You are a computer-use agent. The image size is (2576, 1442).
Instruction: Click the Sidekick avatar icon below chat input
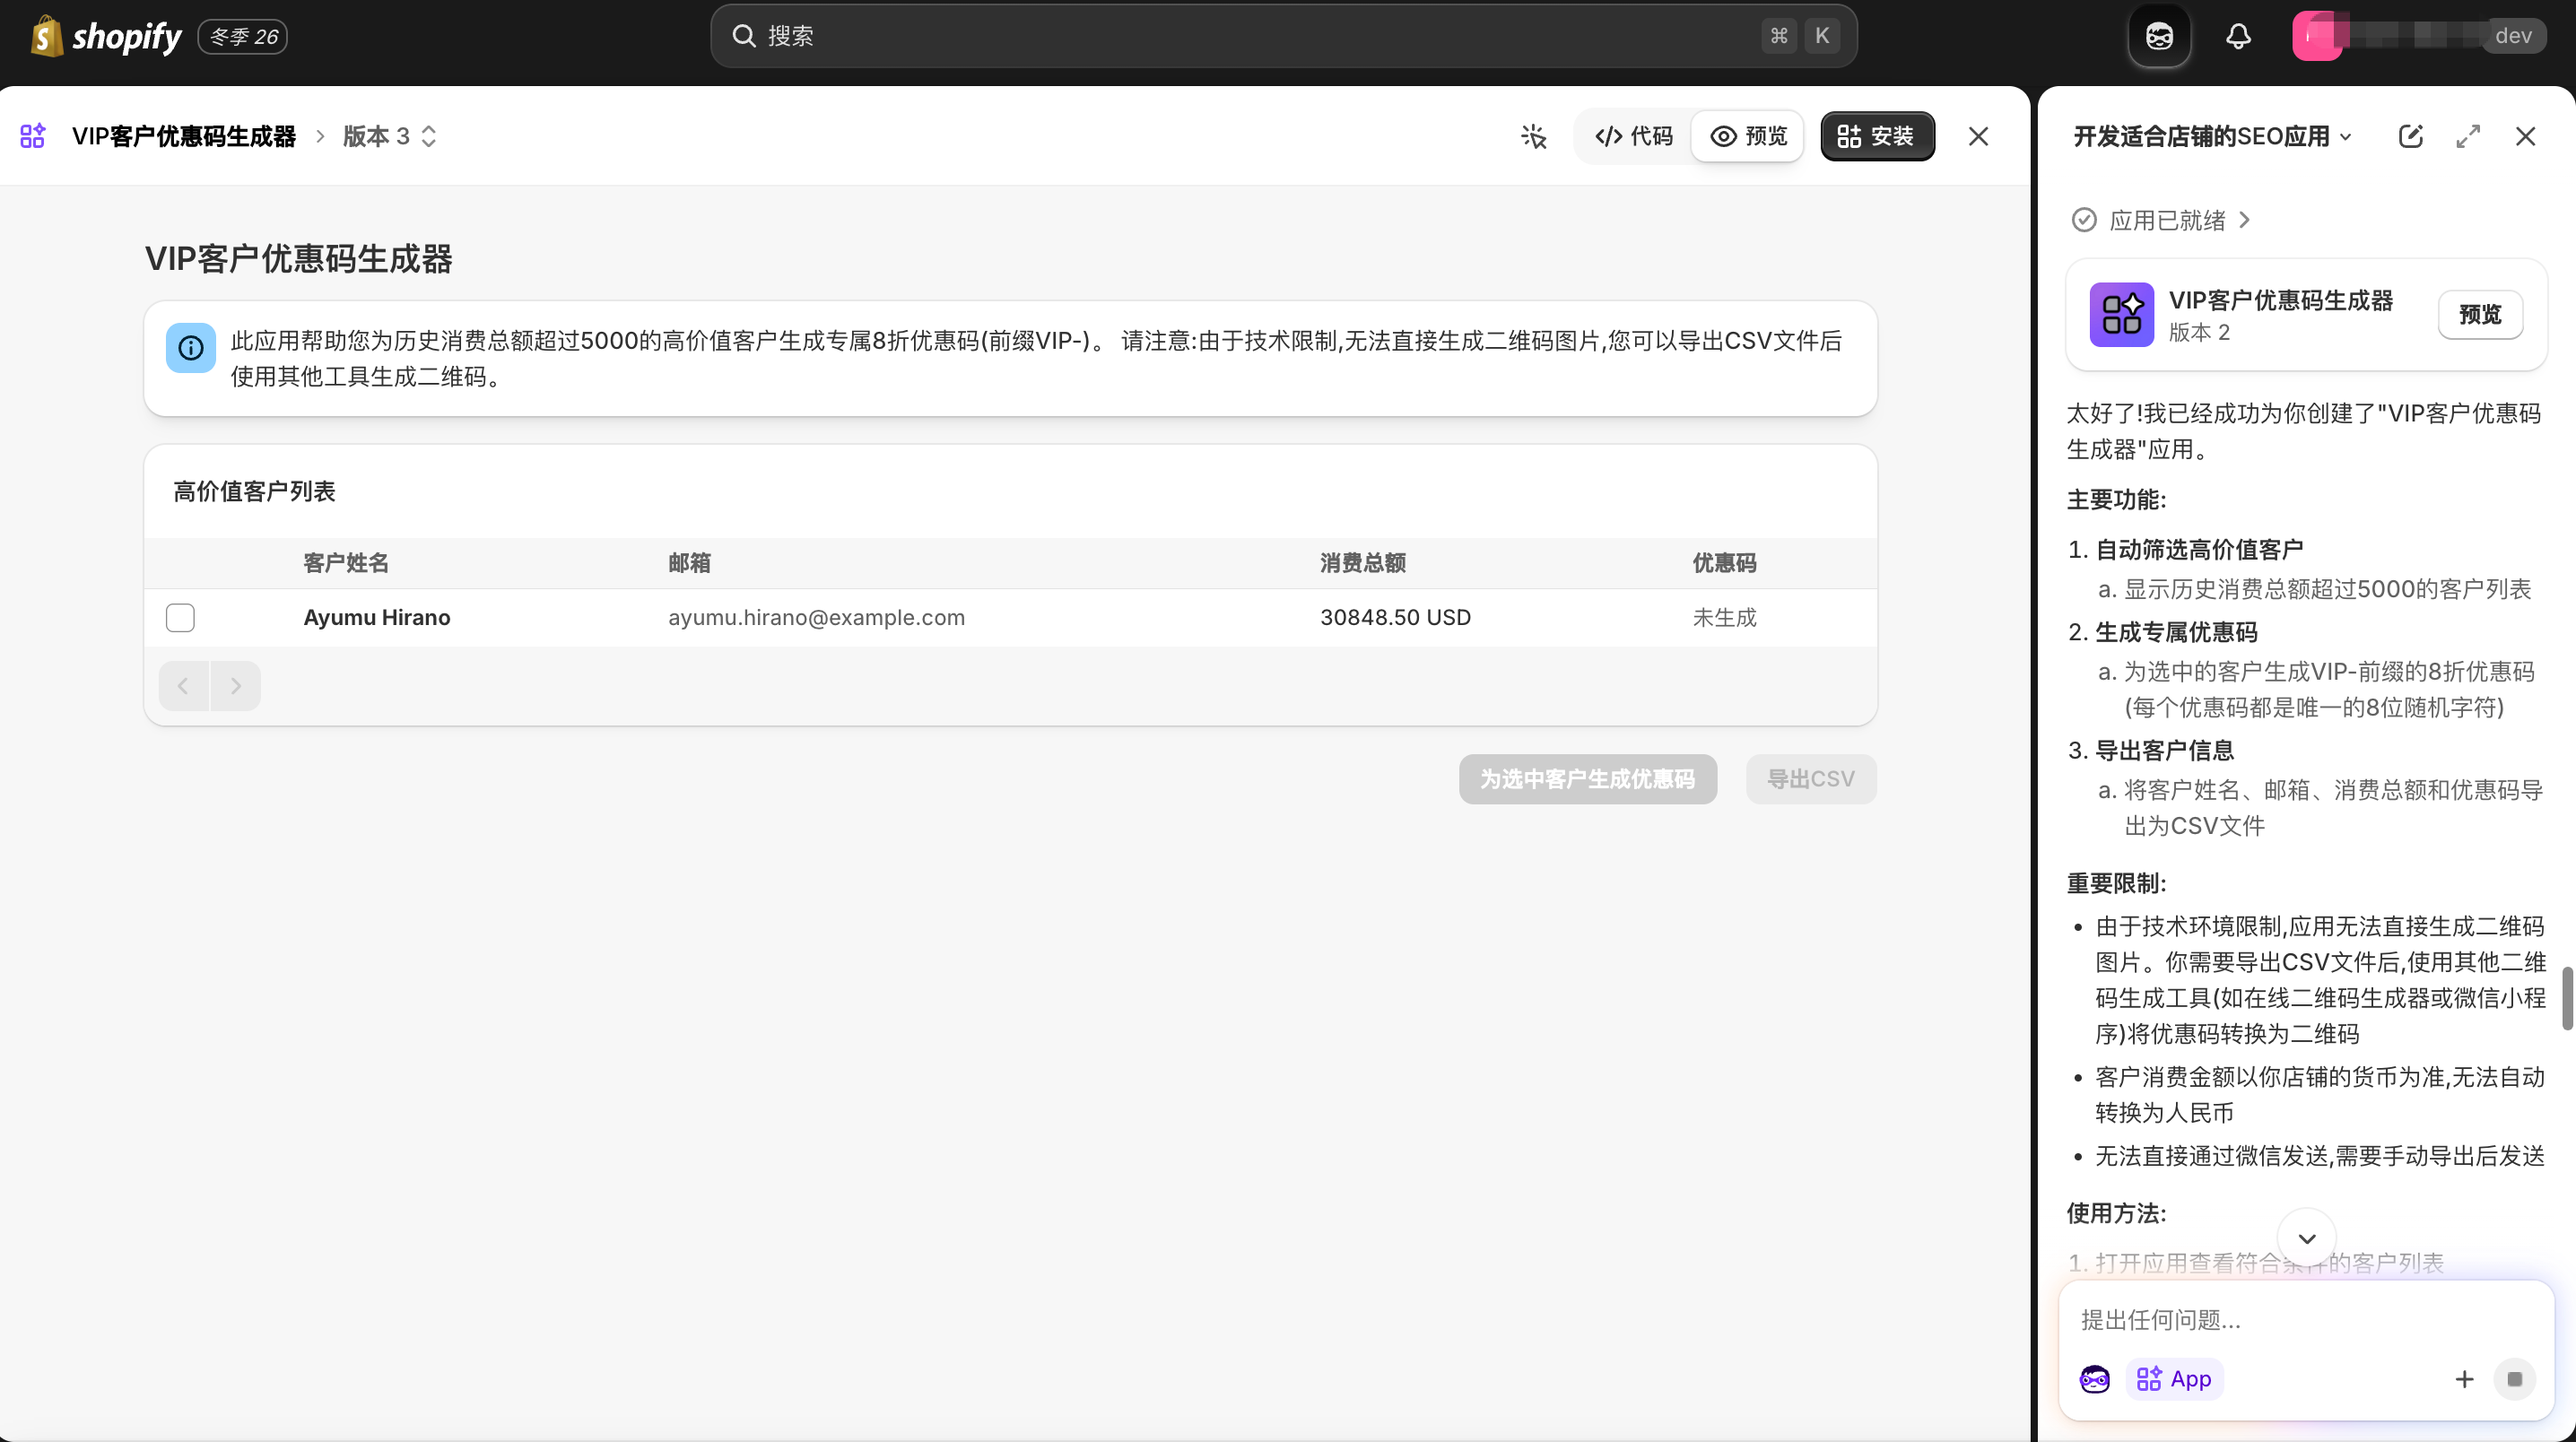2094,1379
